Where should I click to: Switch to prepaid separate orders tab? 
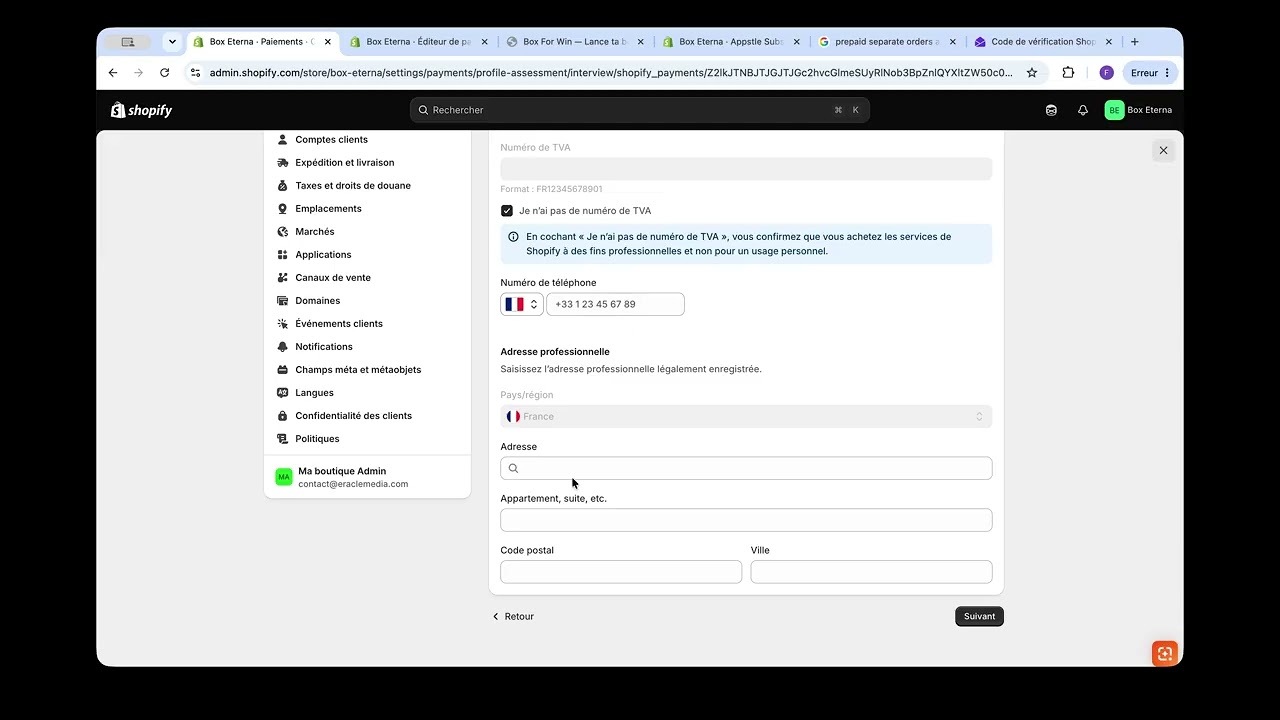tap(887, 42)
